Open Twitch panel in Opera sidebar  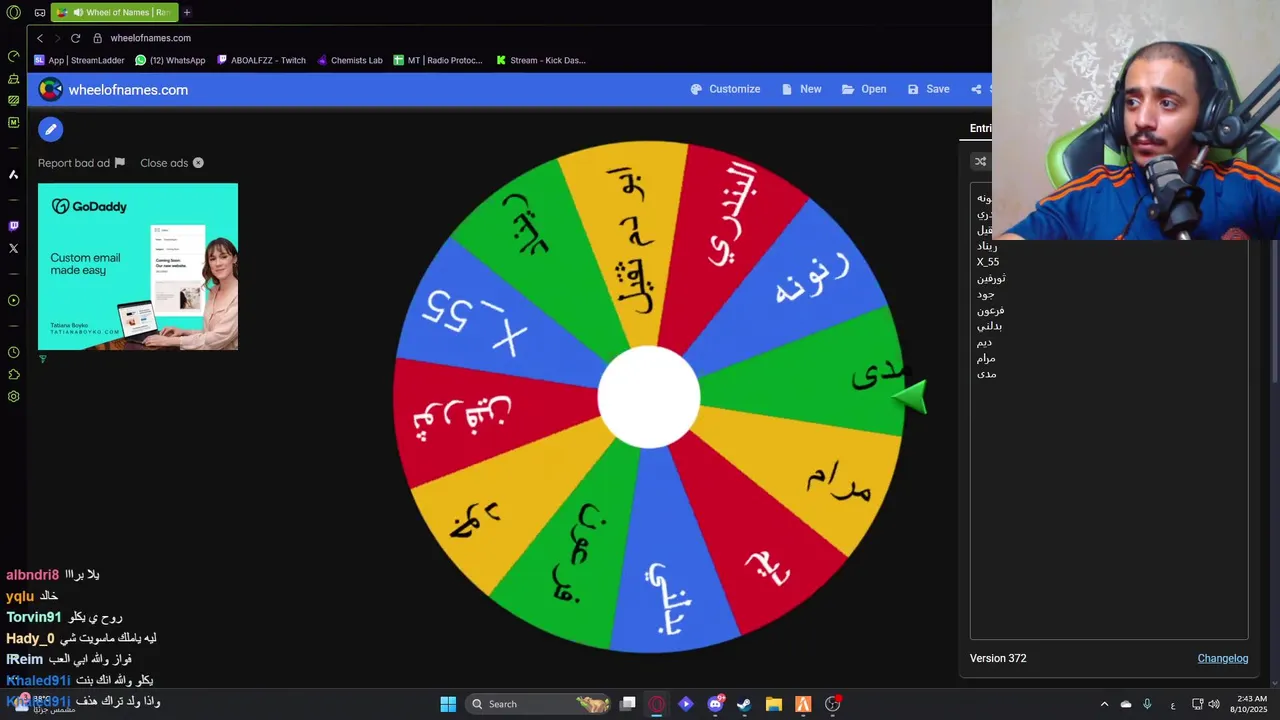13,226
